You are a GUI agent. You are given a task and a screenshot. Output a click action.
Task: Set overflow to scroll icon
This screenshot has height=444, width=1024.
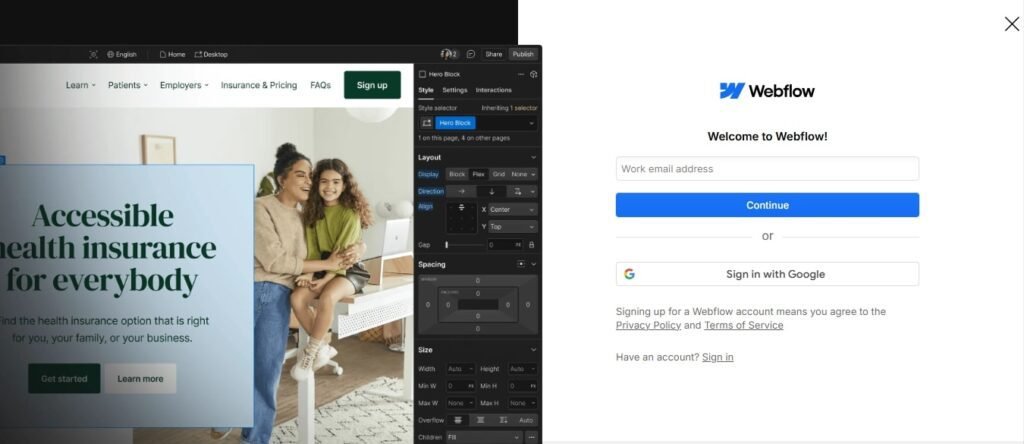pos(504,420)
